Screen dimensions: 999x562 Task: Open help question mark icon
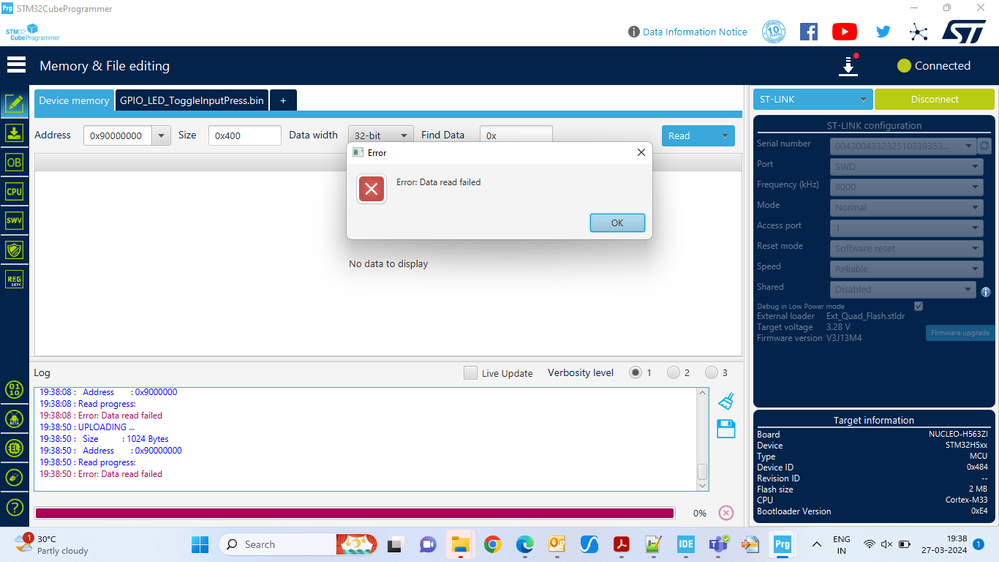(14, 507)
